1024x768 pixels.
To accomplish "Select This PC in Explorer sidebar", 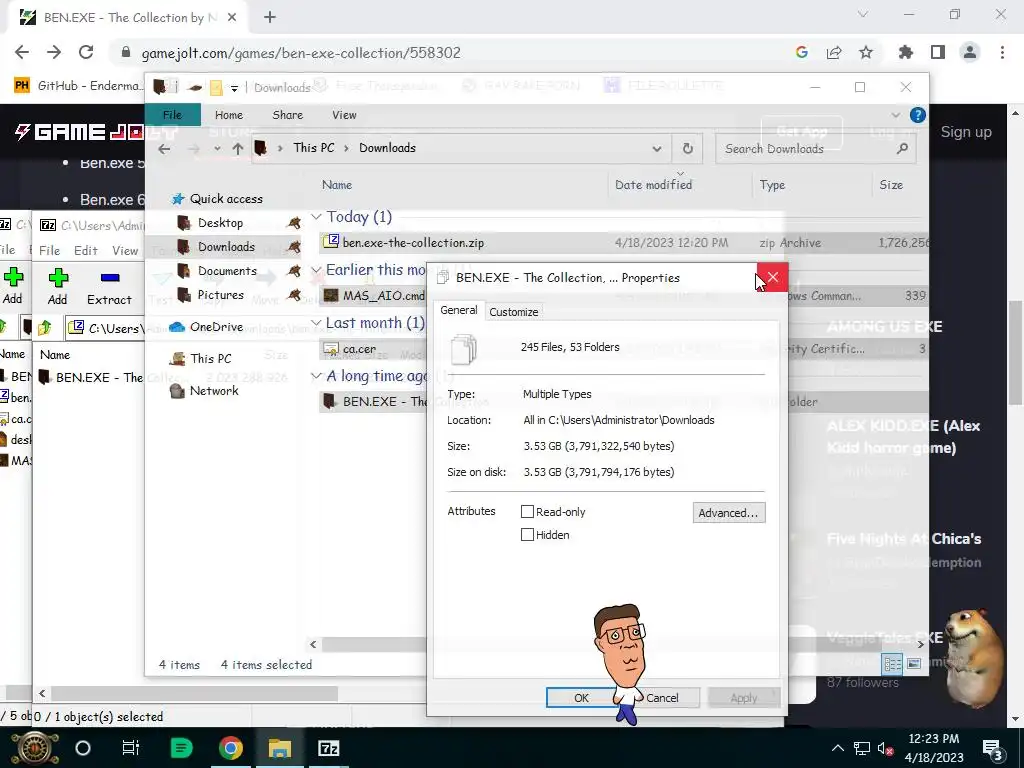I will 210,358.
